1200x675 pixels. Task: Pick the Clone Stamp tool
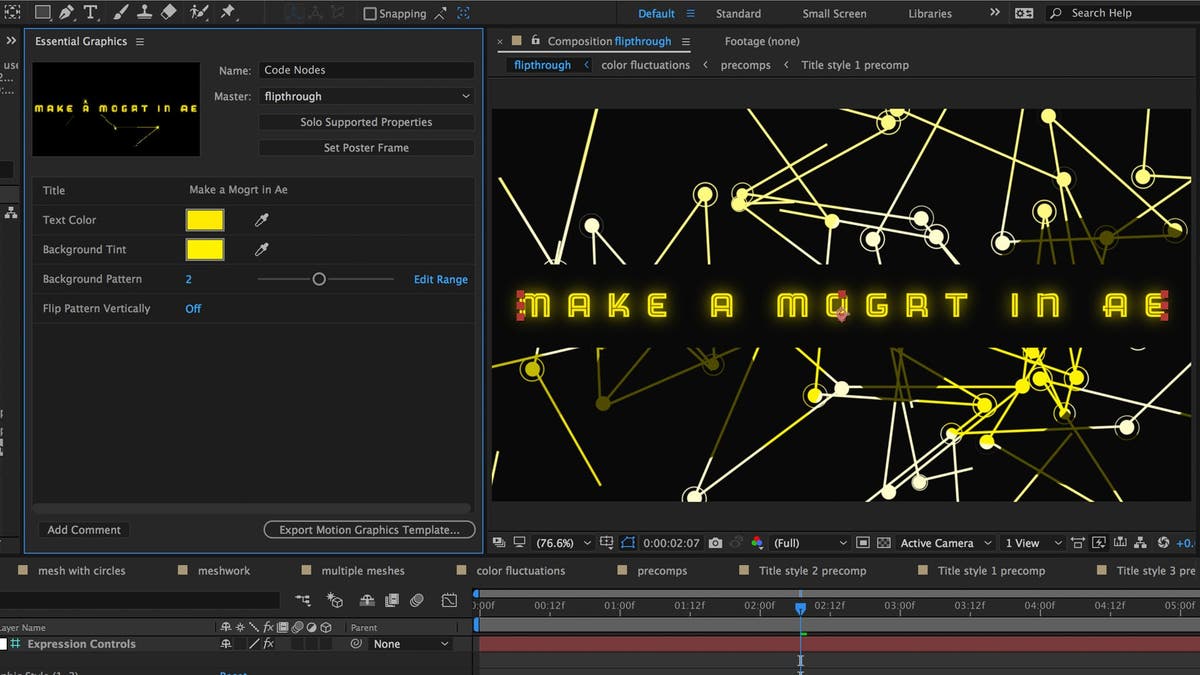(x=143, y=13)
